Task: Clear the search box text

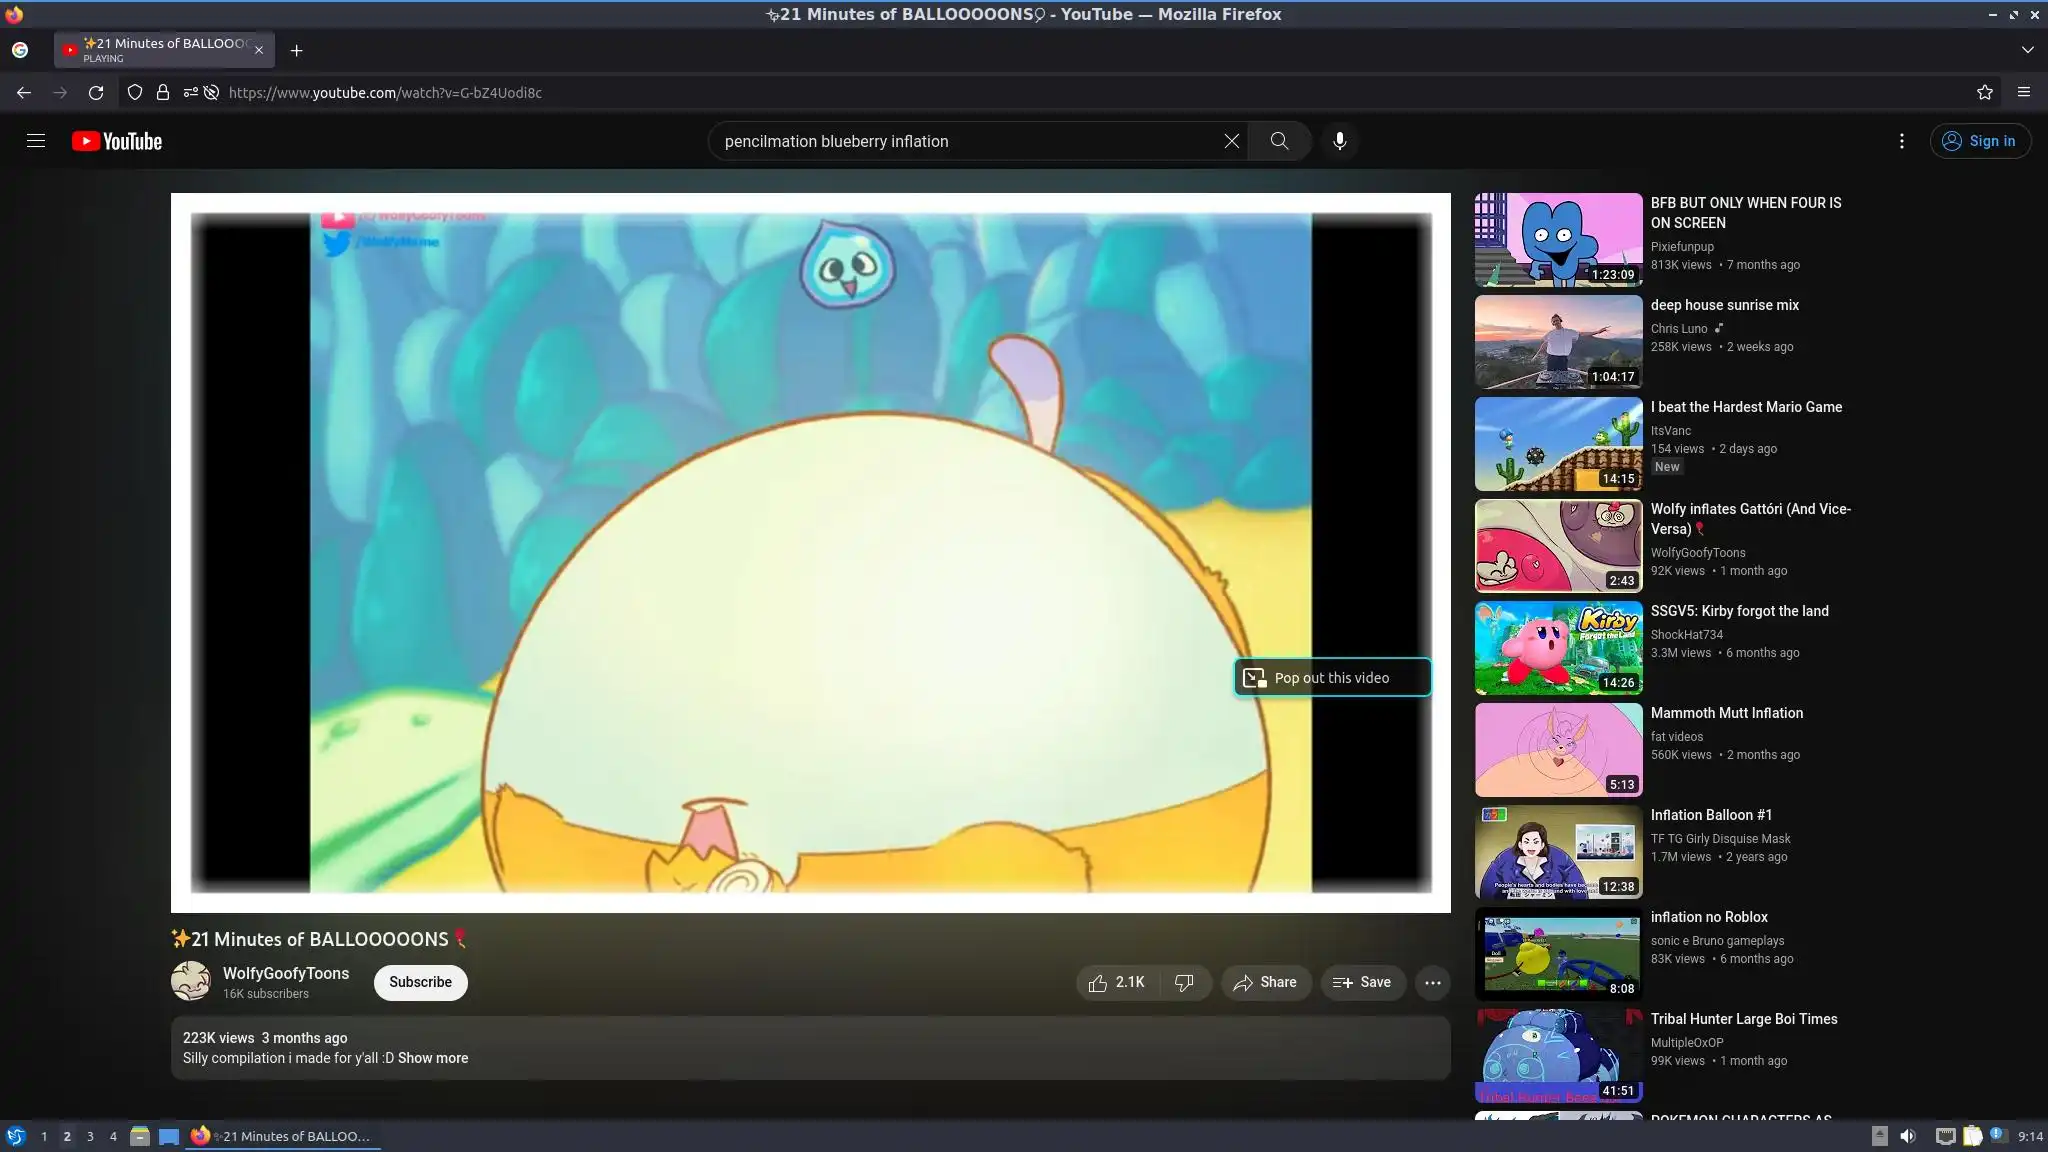Action: click(1231, 141)
